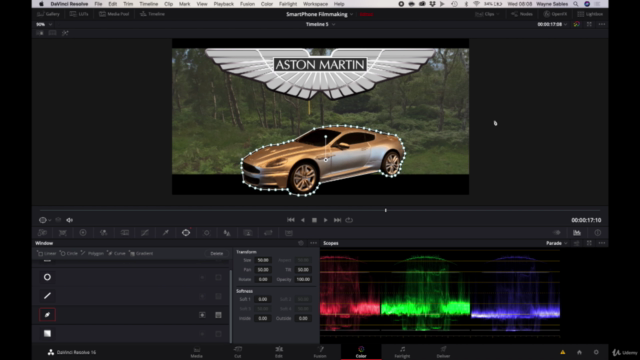This screenshot has width=640, height=360.
Task: Open the 3D stereoscopic palette
Action: (x=289, y=233)
